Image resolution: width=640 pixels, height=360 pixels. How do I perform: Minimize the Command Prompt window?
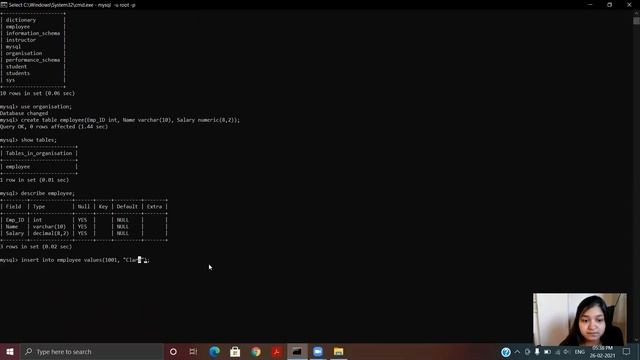pos(590,5)
